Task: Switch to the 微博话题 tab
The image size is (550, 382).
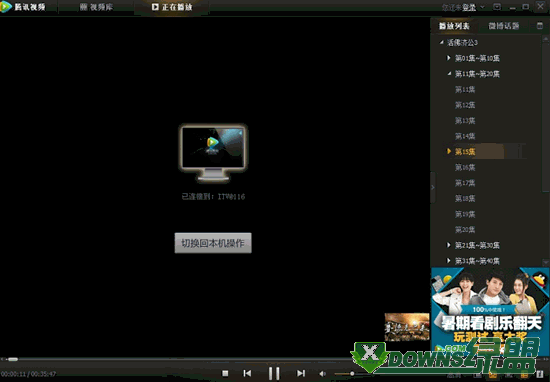Action: [x=503, y=26]
